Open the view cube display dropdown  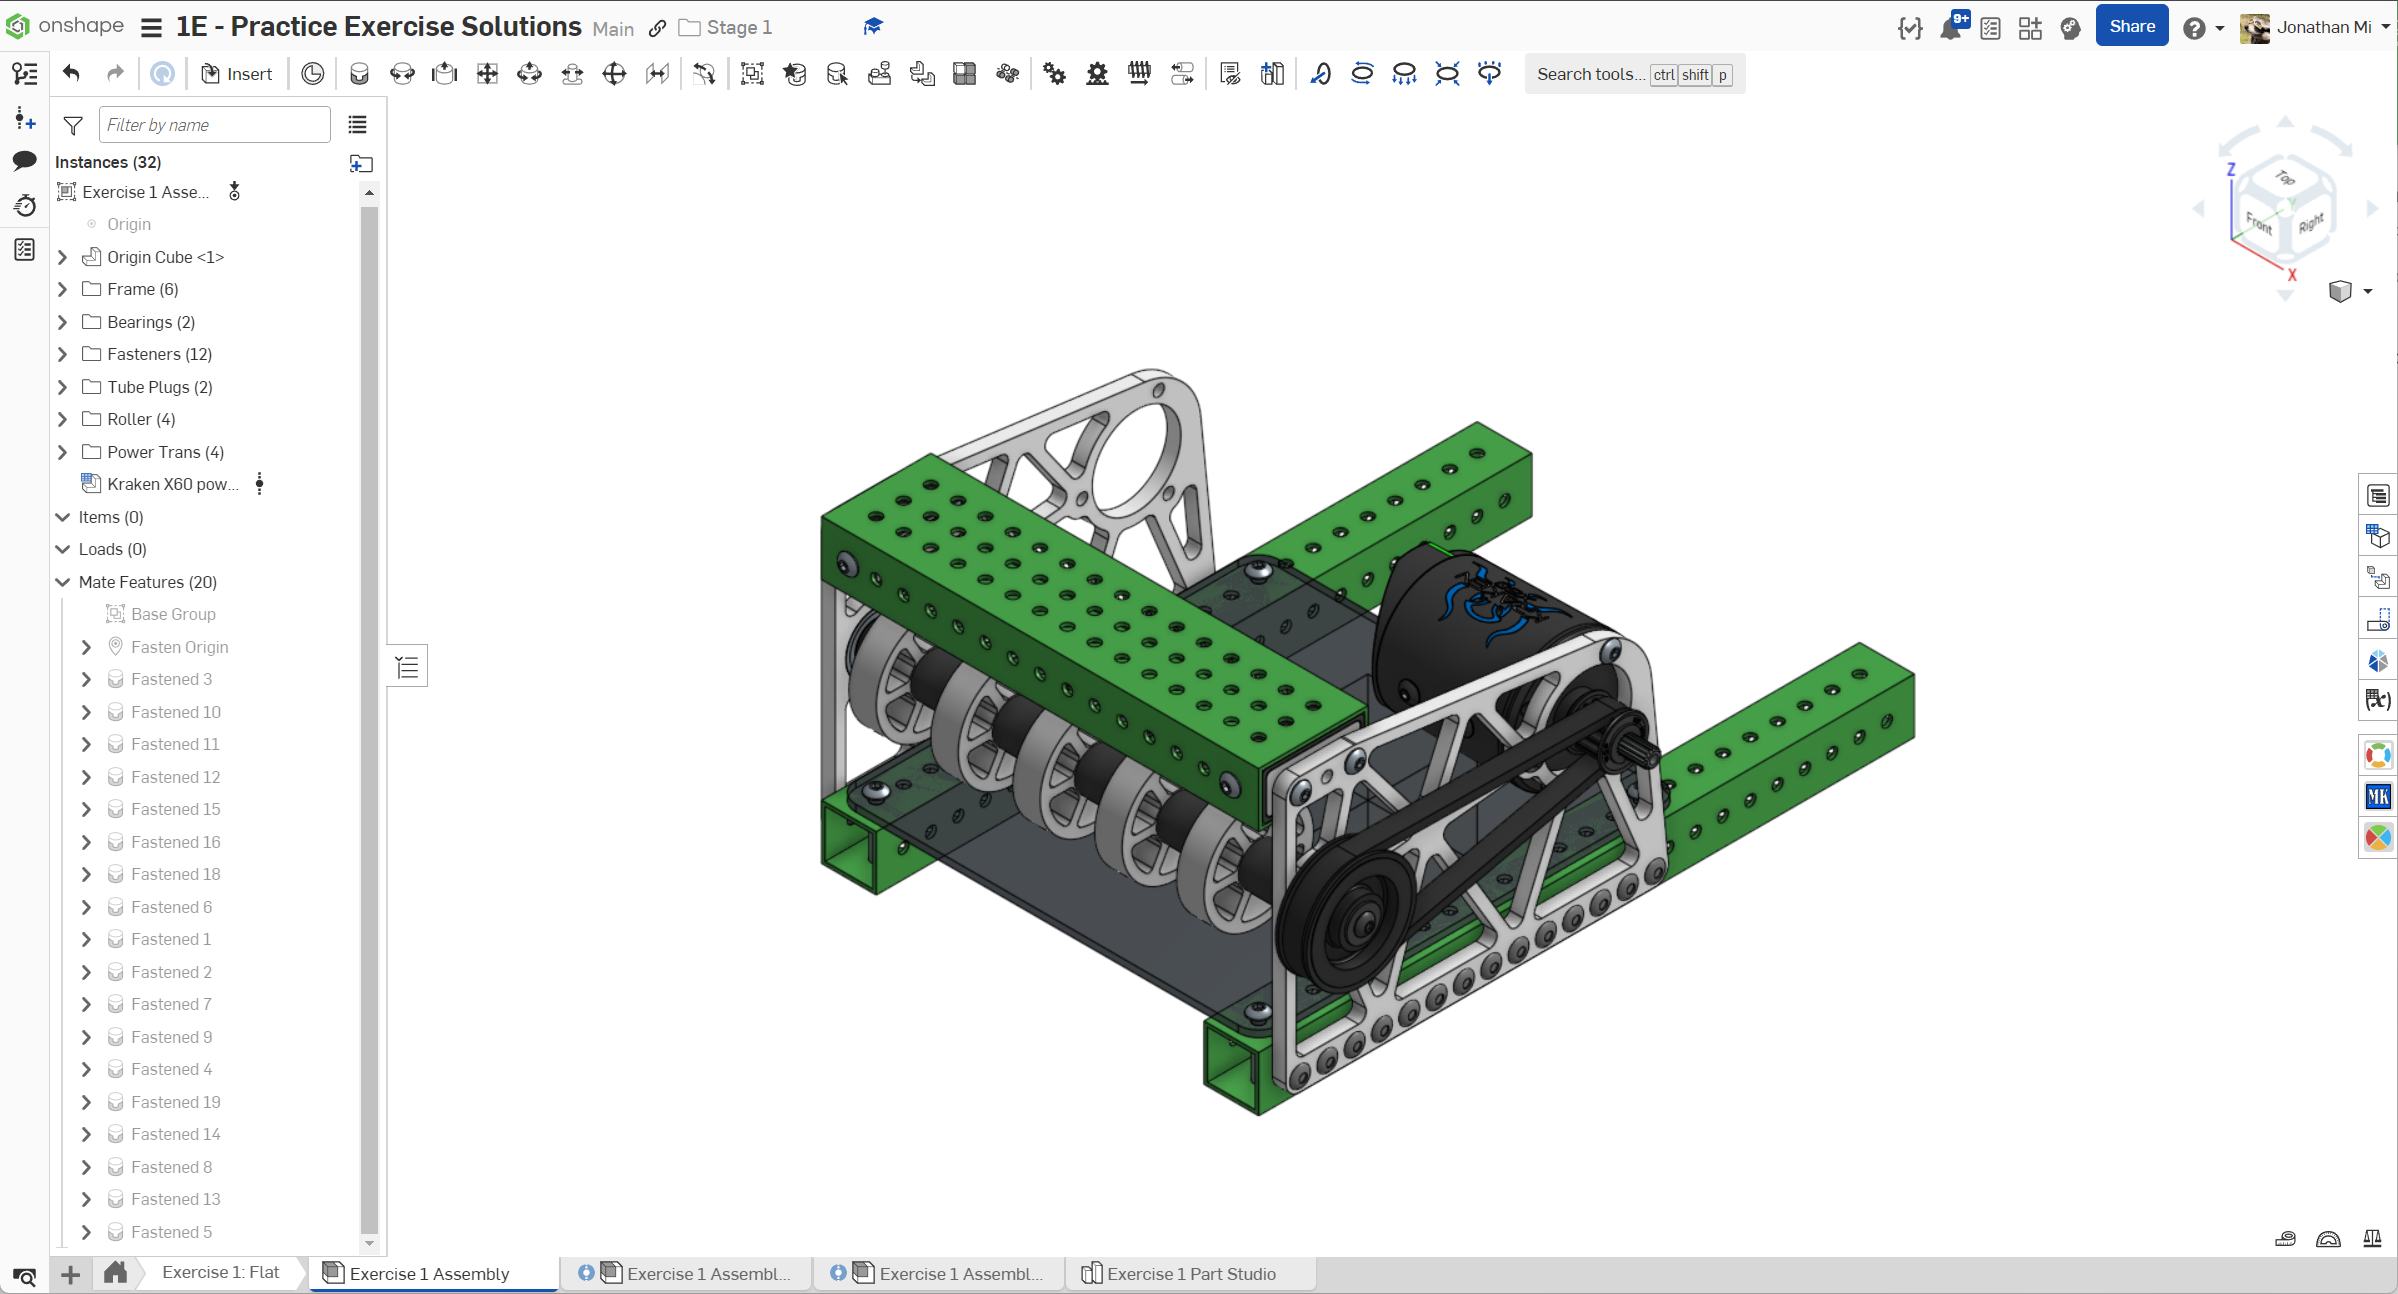point(2367,291)
